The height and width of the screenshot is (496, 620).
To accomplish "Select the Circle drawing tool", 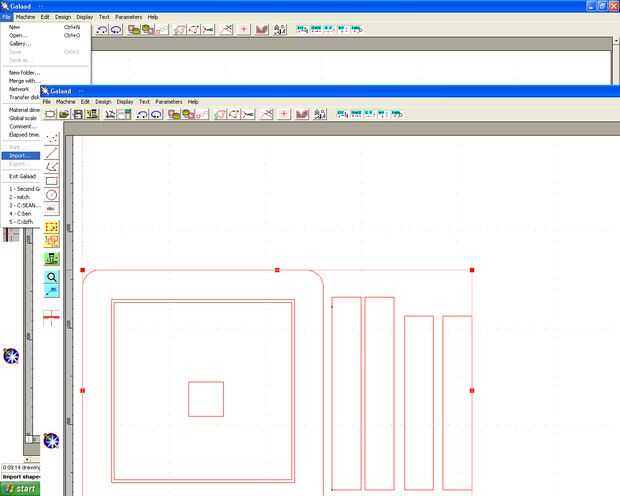I will [52, 195].
